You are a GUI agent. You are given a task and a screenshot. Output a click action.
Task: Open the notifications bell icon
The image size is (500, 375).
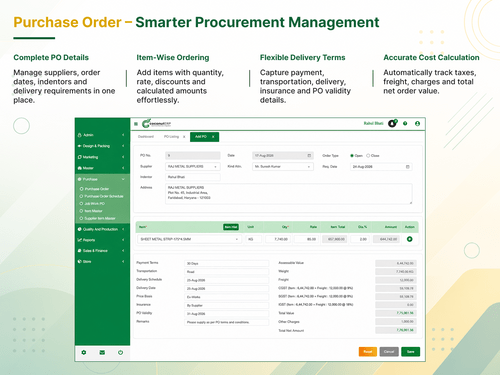click(392, 124)
